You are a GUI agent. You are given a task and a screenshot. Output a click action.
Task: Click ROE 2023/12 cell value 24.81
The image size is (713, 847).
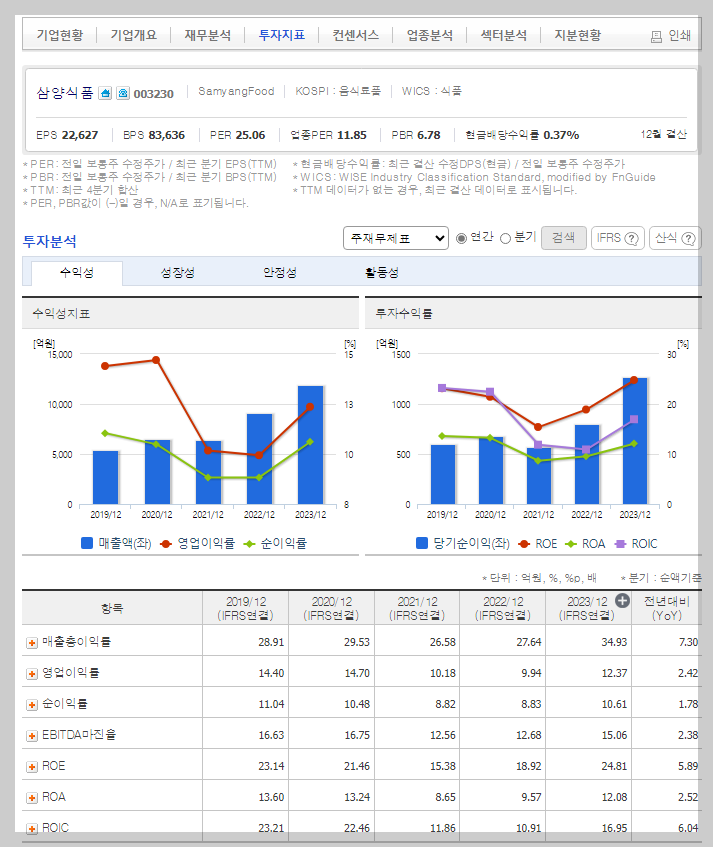[615, 766]
